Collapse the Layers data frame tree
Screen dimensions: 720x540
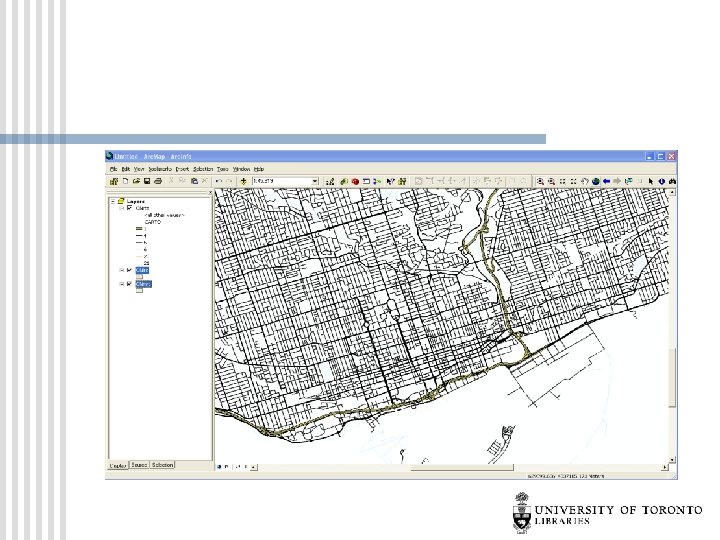[x=113, y=201]
